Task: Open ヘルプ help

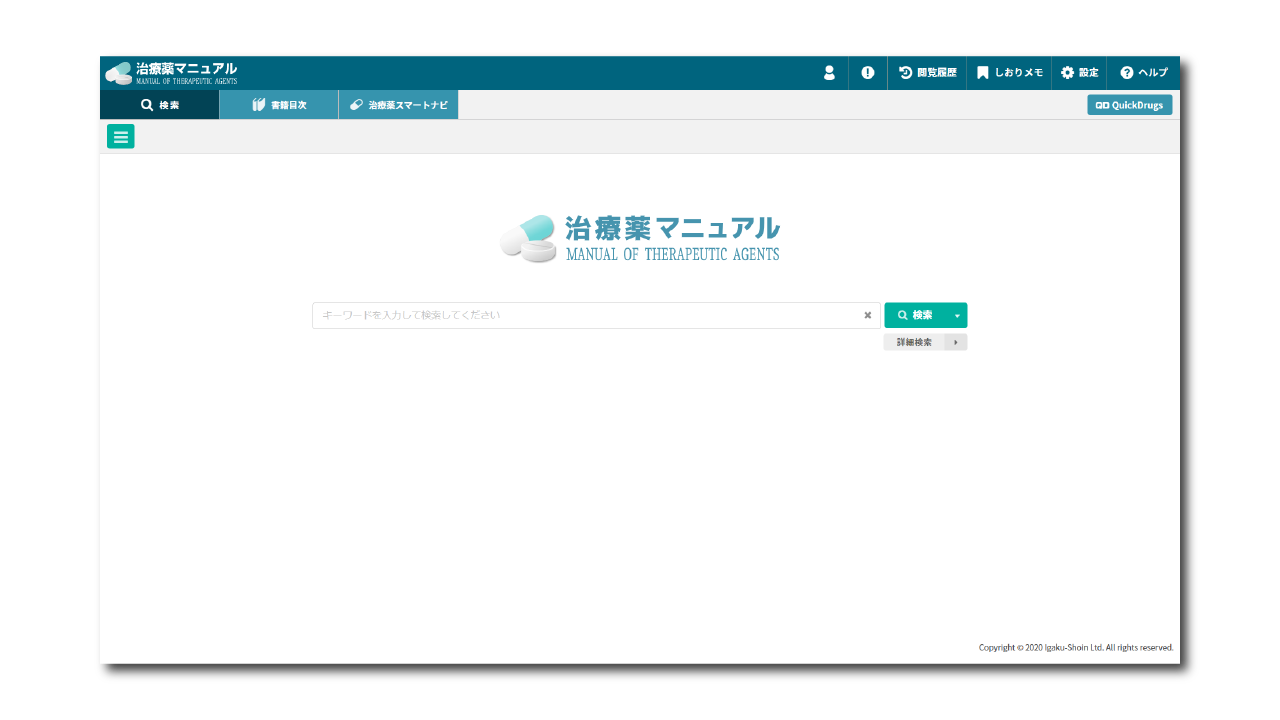Action: 1143,73
